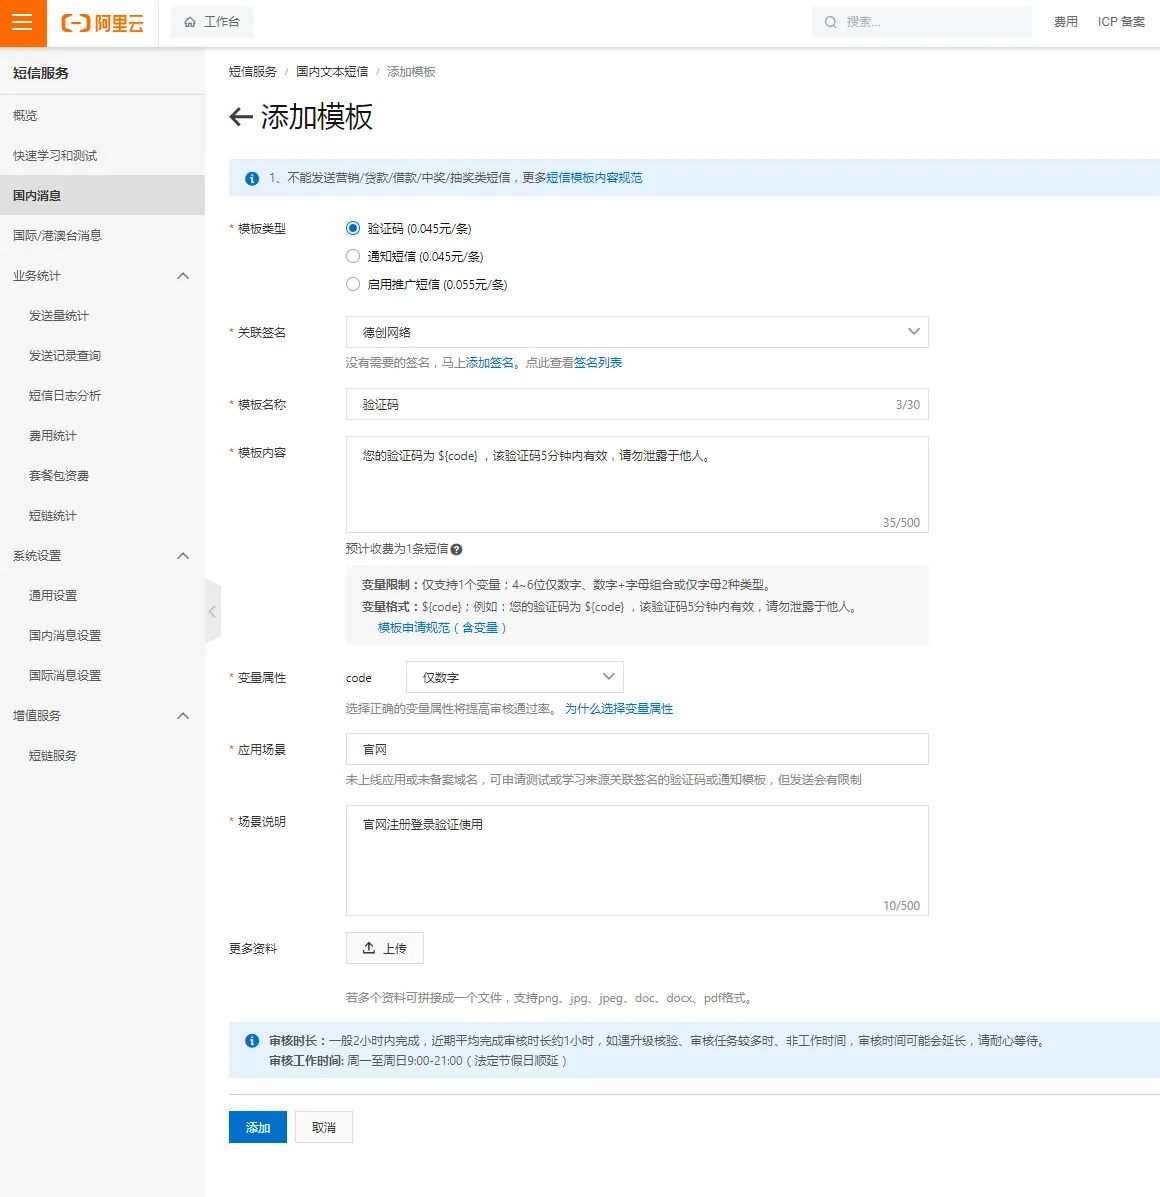Click the Aliyun logo
Image resolution: width=1160 pixels, height=1197 pixels.
pos(103,23)
